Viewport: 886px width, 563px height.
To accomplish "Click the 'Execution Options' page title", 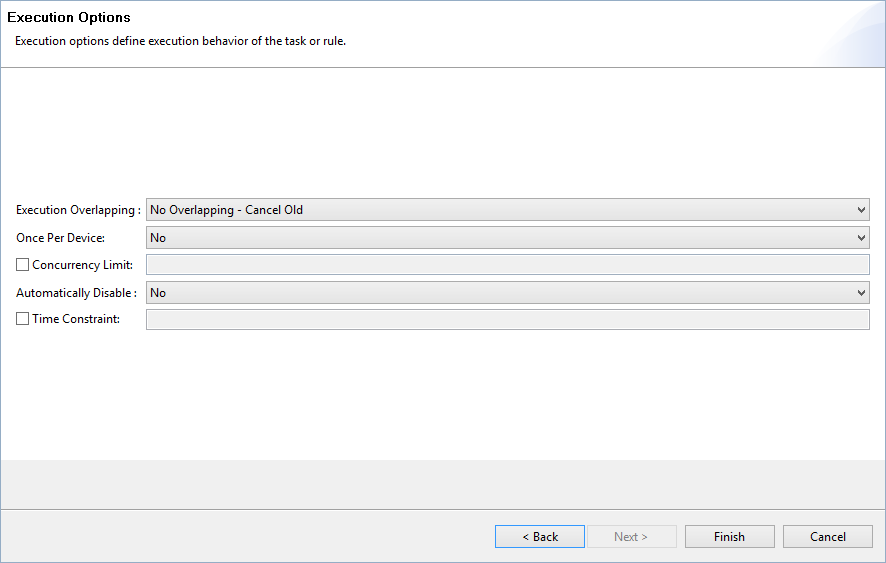I will point(69,18).
